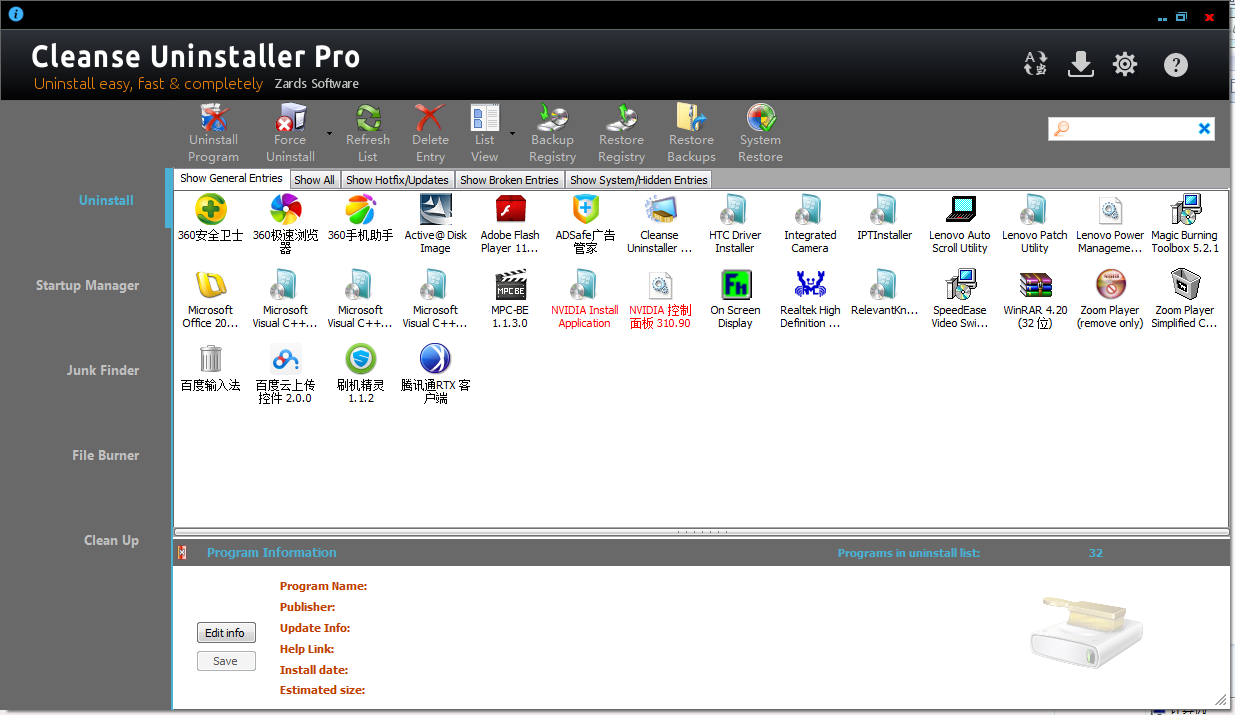The width and height of the screenshot is (1235, 715).
Task: Click the Uninstall Program toolbar icon
Action: click(213, 118)
